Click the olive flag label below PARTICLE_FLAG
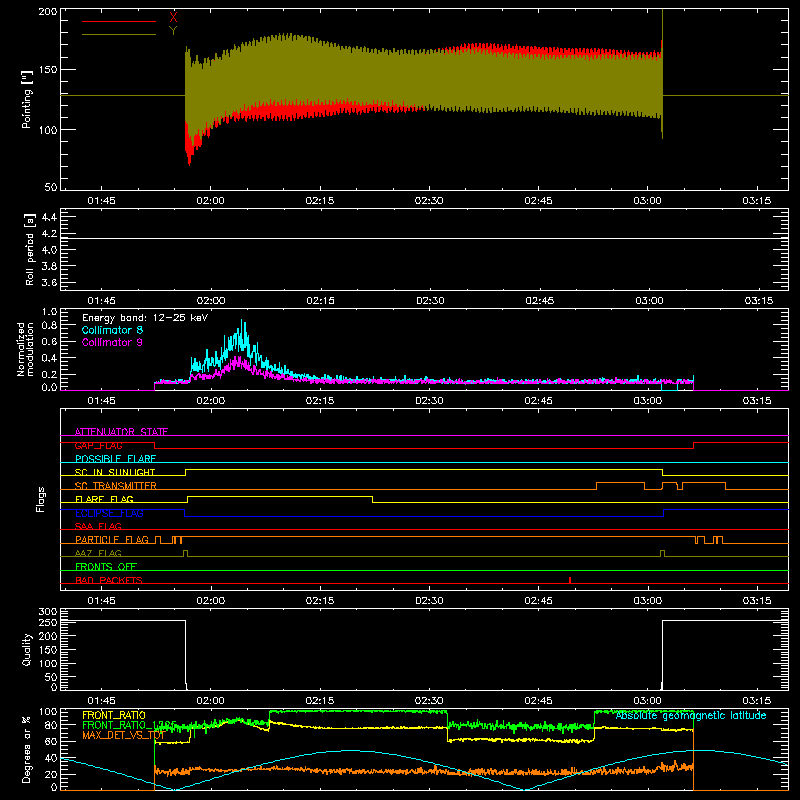800x800 pixels. [98, 553]
